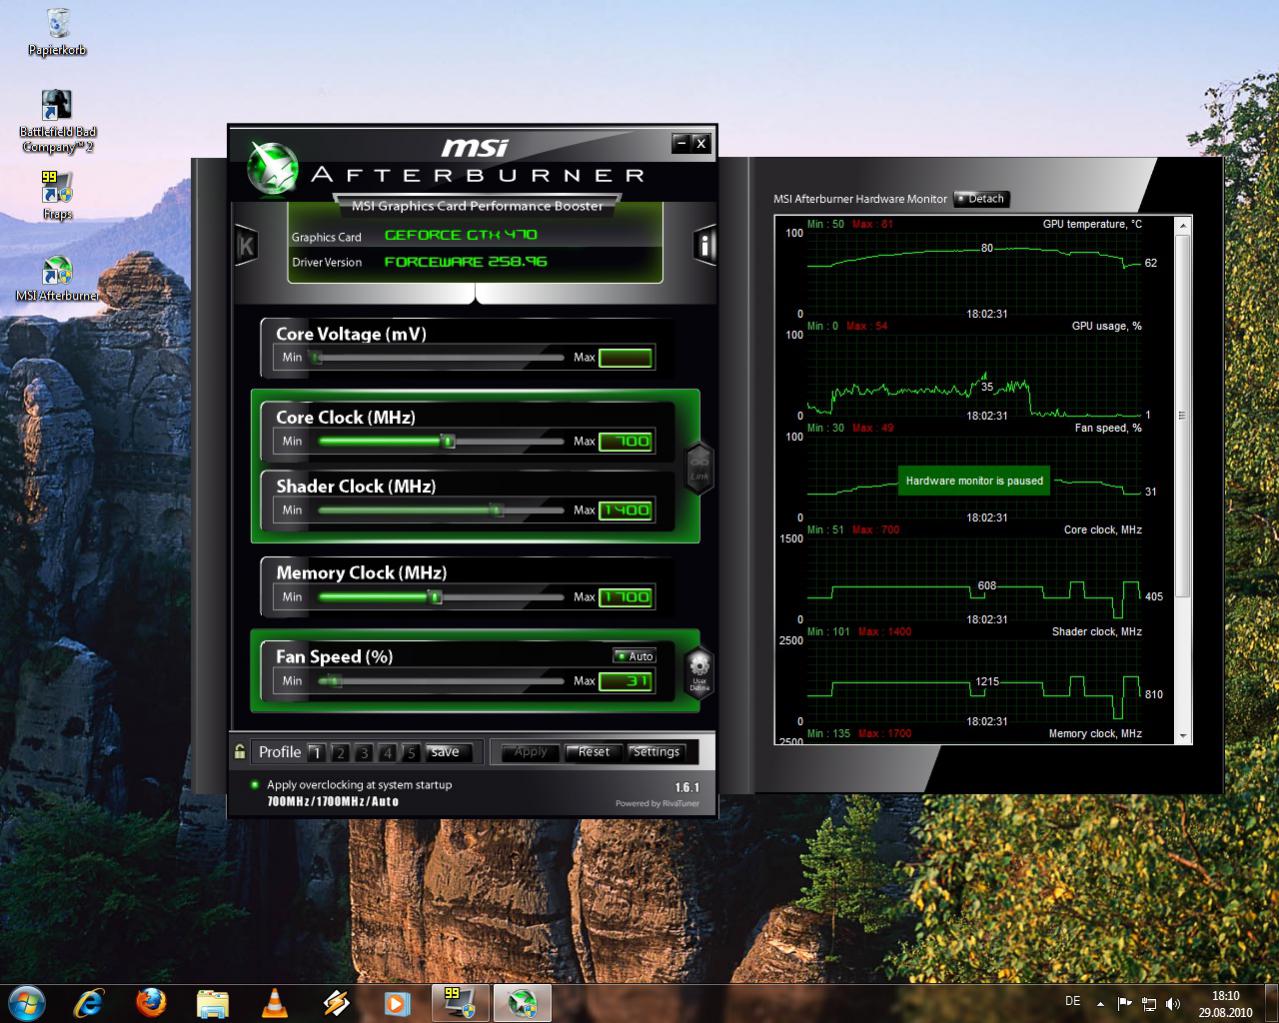This screenshot has width=1279, height=1023.
Task: Adjust the Memory Clock slider handle
Action: click(434, 597)
